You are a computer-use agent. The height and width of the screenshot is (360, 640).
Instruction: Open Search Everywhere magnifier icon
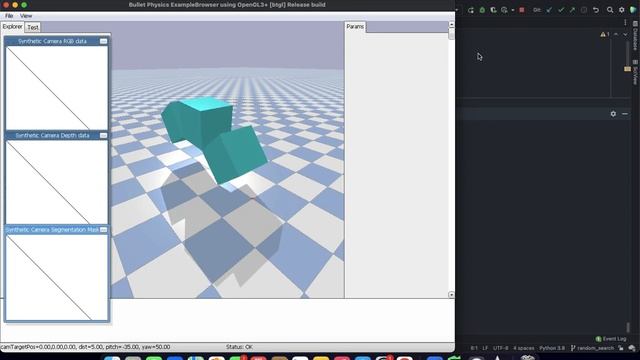[x=610, y=10]
